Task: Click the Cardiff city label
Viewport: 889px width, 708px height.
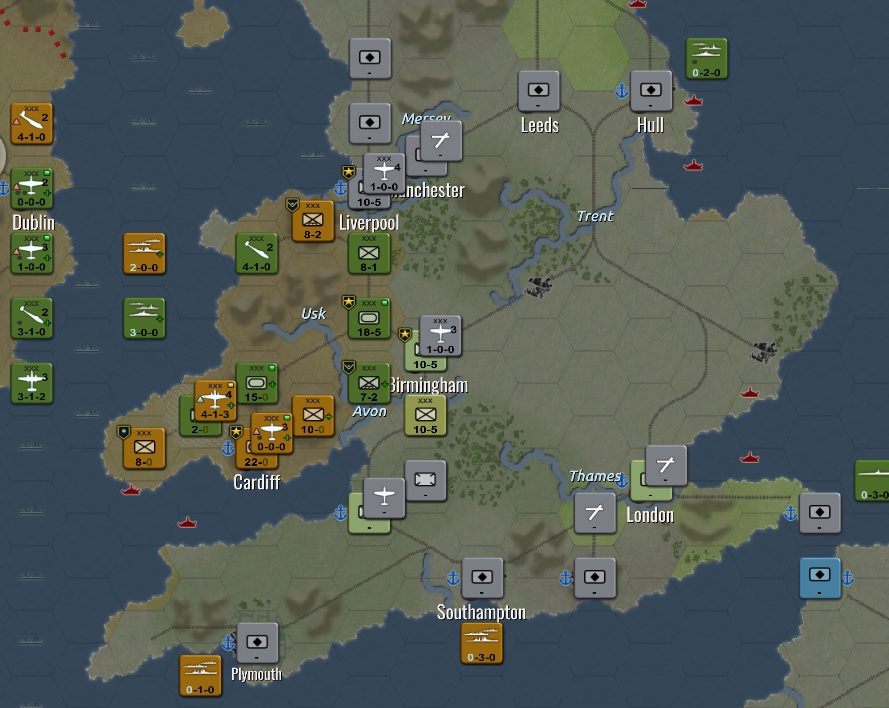Action: [x=257, y=482]
